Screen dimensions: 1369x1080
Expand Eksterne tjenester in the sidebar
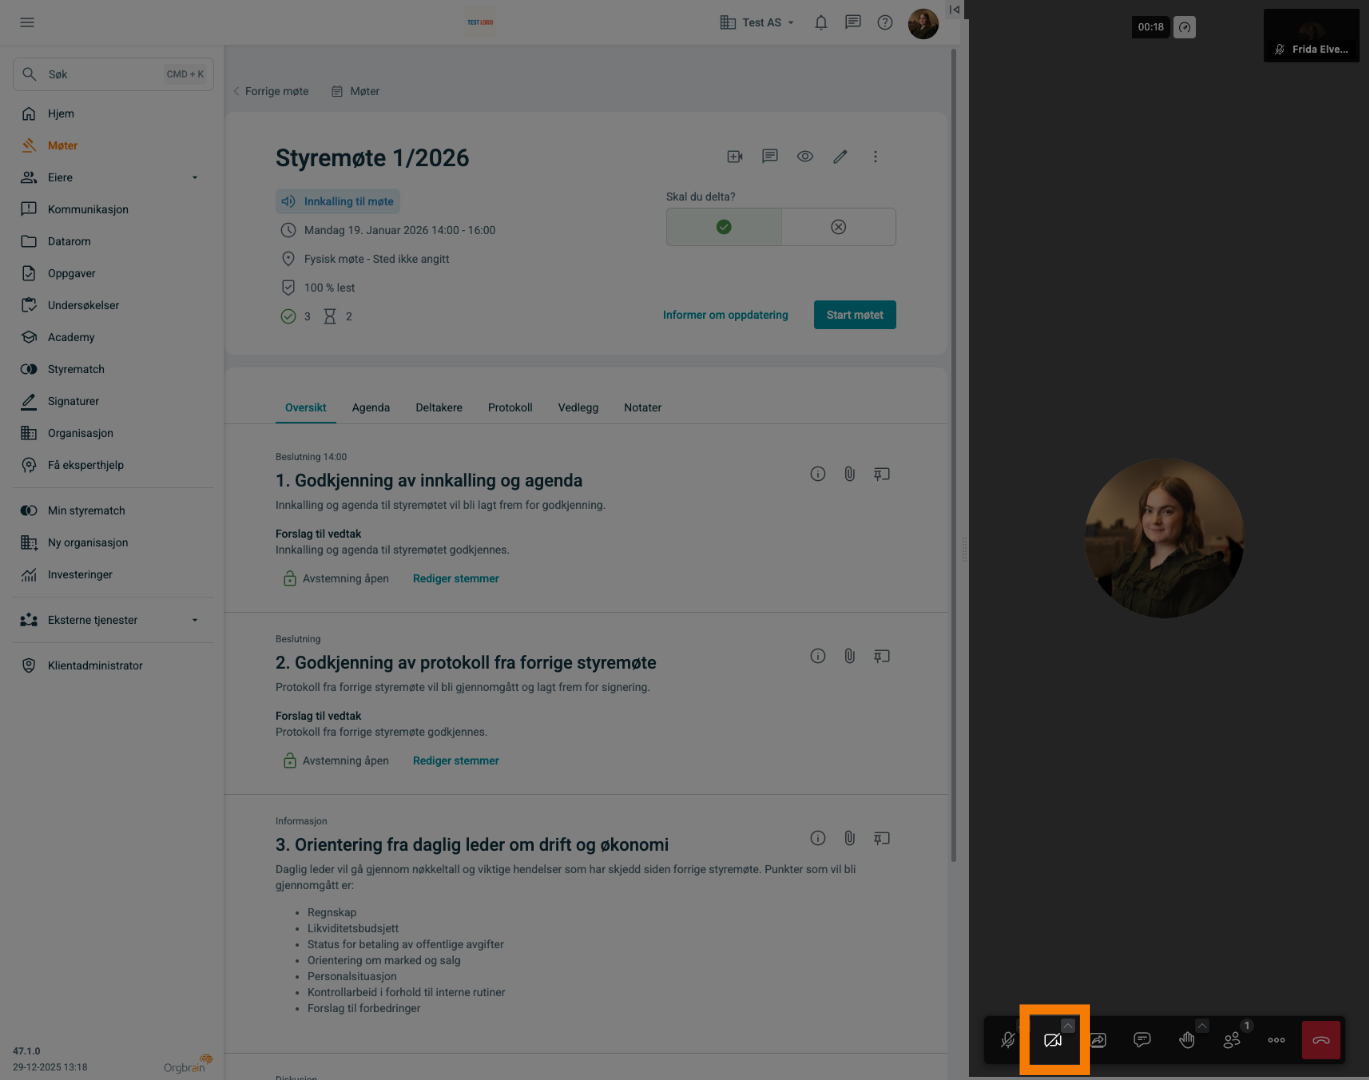[113, 620]
